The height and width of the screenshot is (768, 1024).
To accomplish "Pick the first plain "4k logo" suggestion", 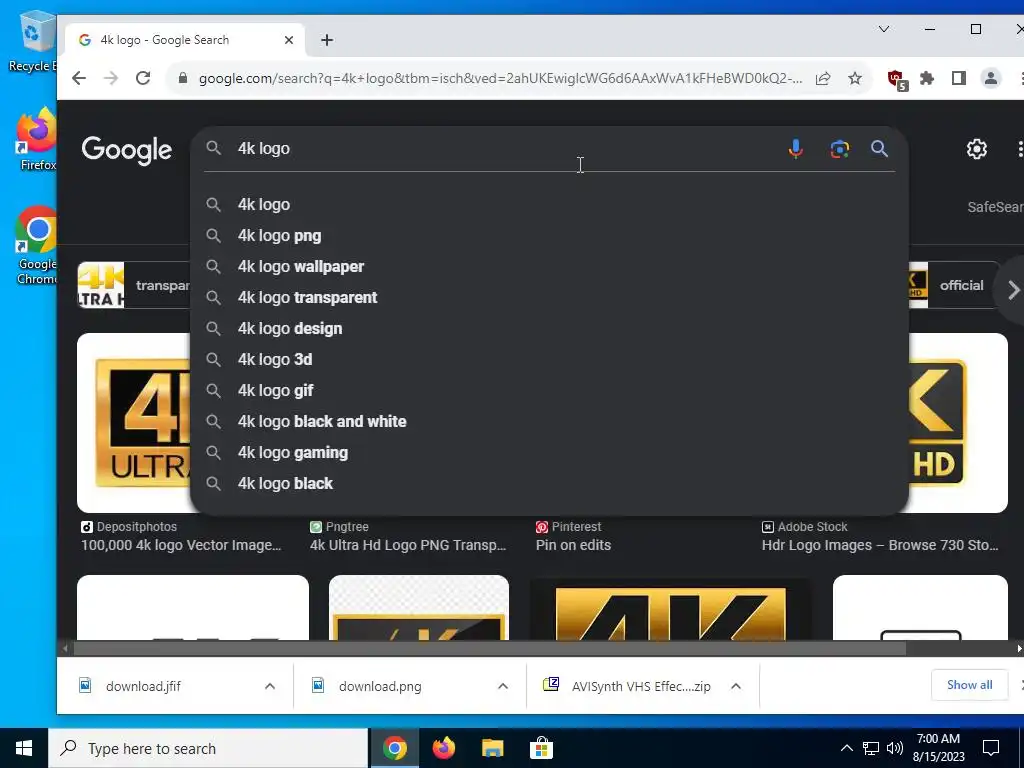I will [549, 204].
